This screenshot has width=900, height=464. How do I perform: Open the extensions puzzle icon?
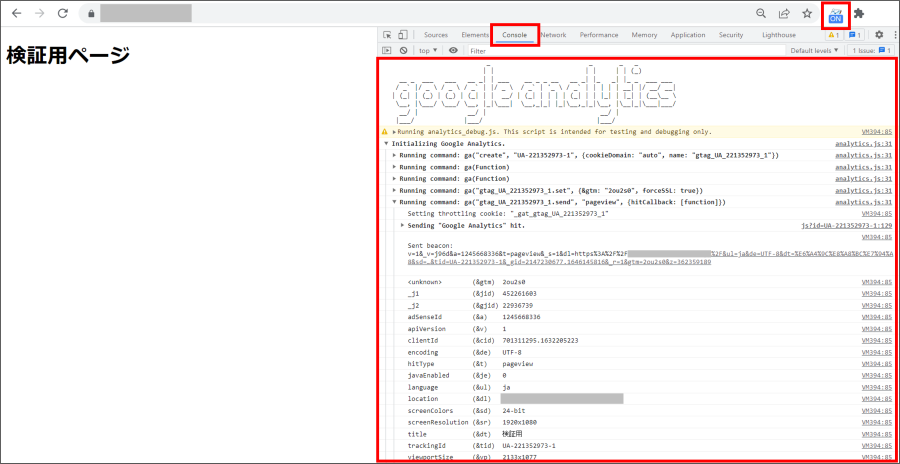tap(859, 14)
